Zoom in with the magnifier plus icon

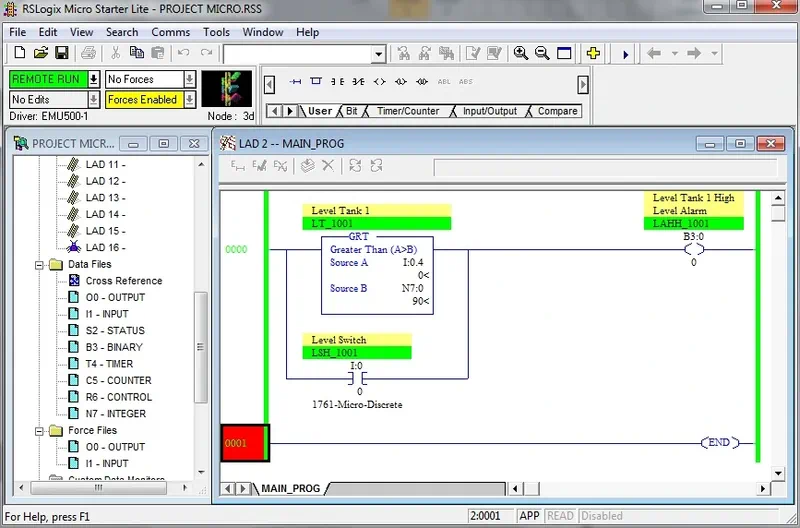click(520, 53)
